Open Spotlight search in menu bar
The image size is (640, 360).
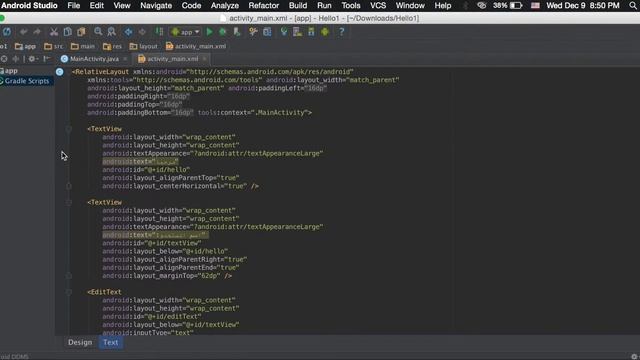[x=633, y=6]
